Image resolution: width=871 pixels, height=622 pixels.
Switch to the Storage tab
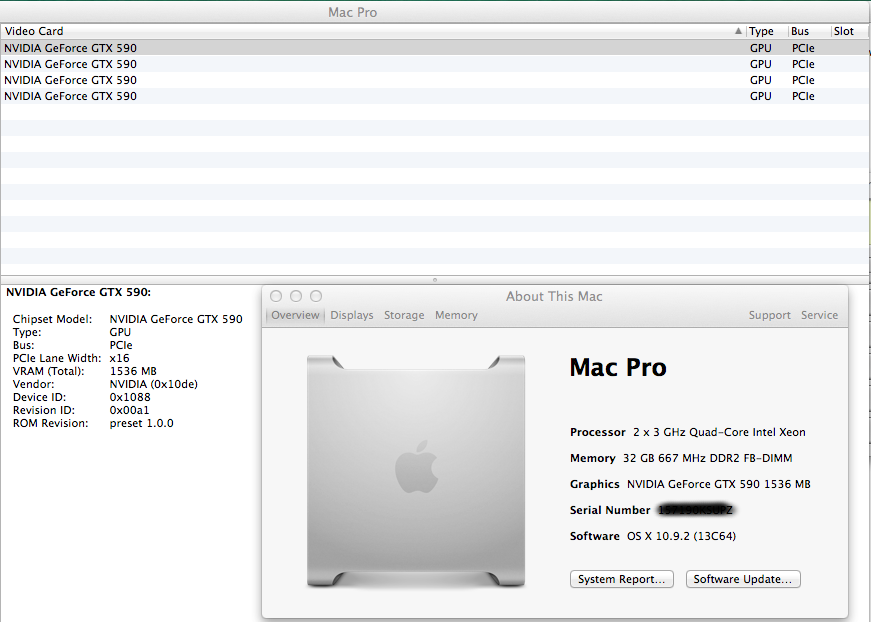click(404, 315)
